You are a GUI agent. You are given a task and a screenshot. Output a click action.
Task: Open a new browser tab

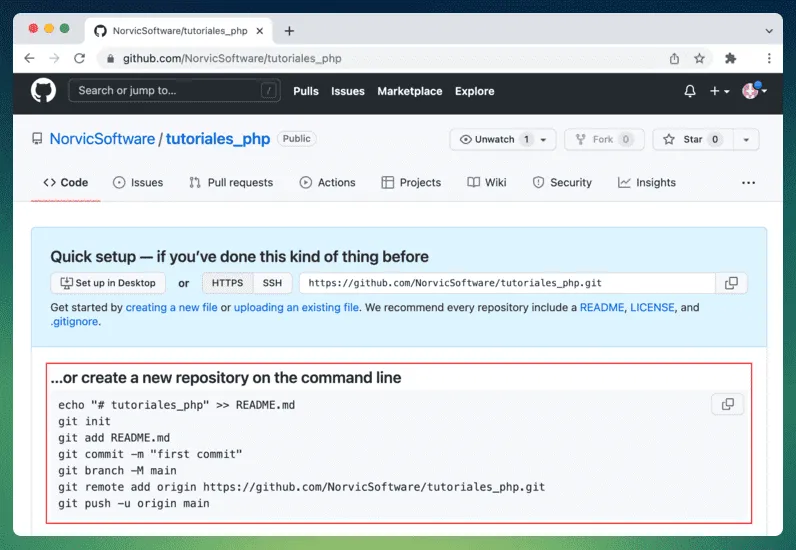click(x=289, y=31)
